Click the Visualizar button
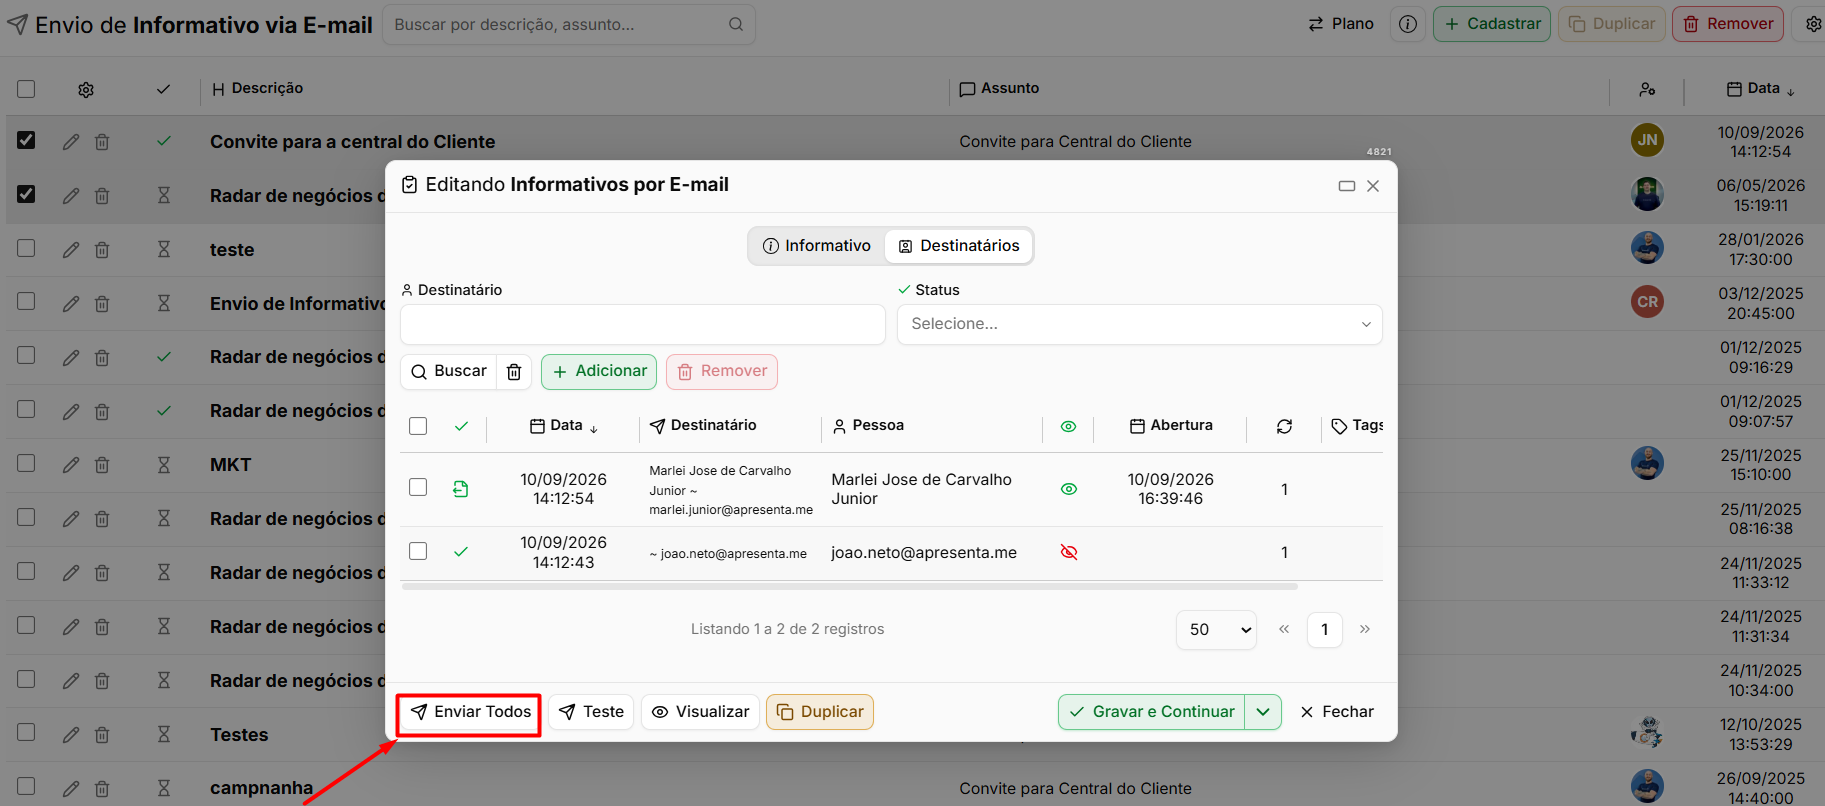Image resolution: width=1825 pixels, height=806 pixels. point(700,712)
